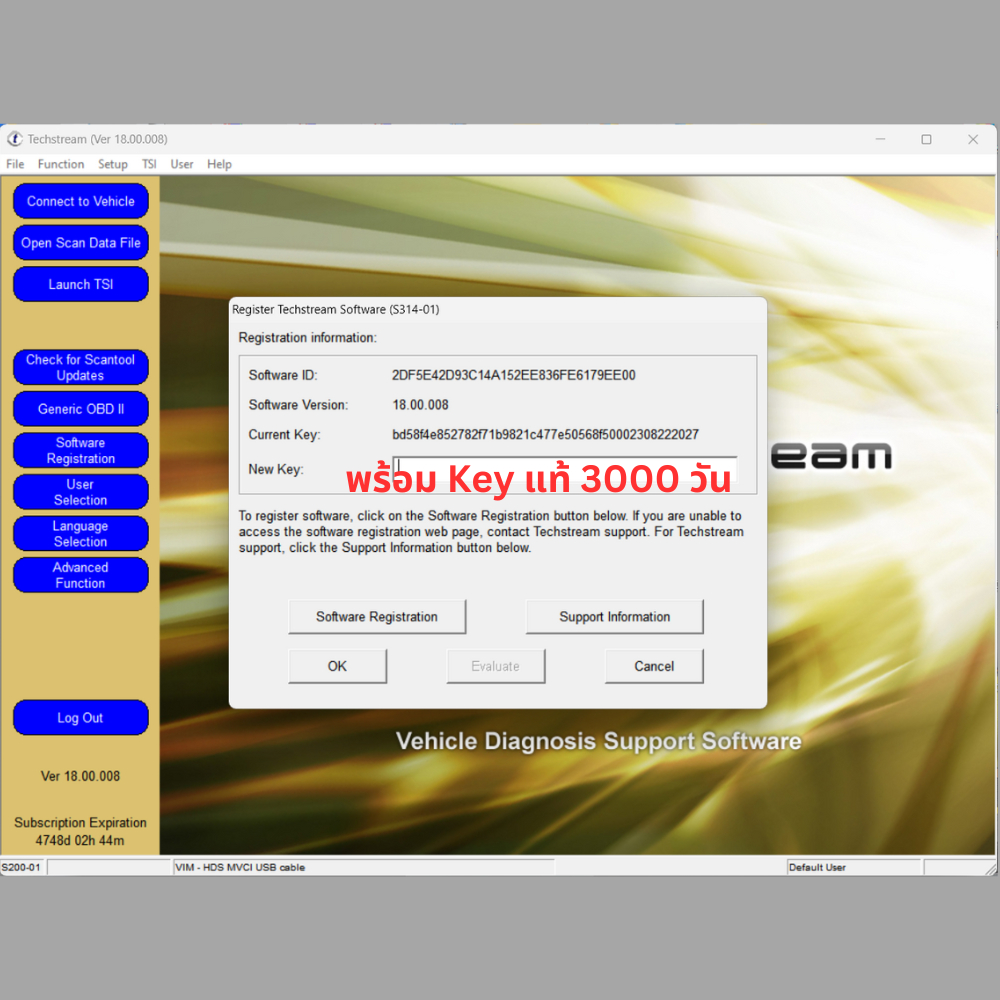The height and width of the screenshot is (1000, 1000).
Task: Open the Function menu
Action: coord(61,164)
